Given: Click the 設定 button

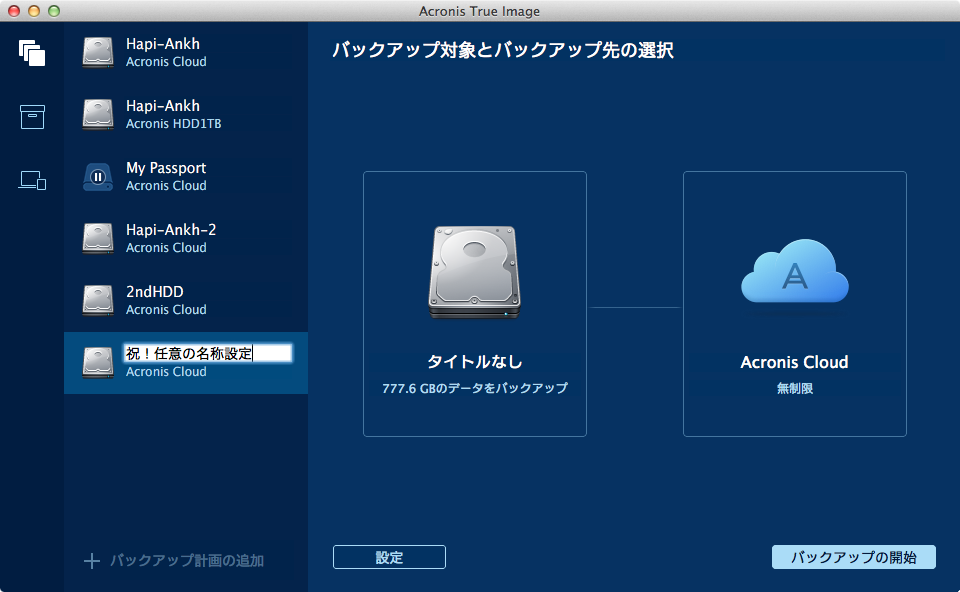Looking at the screenshot, I should [x=389, y=557].
